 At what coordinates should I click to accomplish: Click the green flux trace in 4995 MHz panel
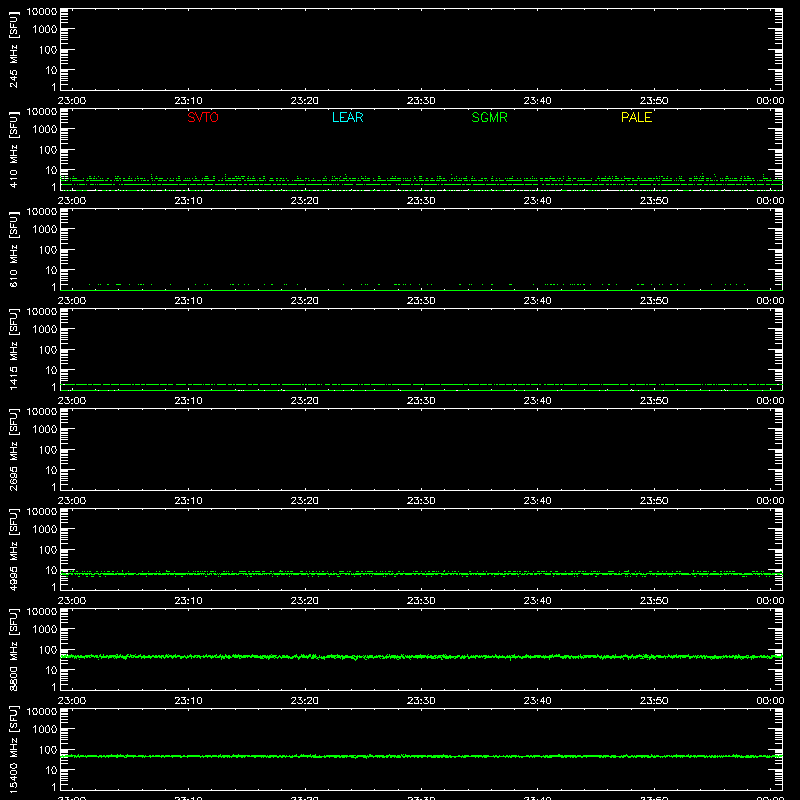pyautogui.click(x=421, y=574)
